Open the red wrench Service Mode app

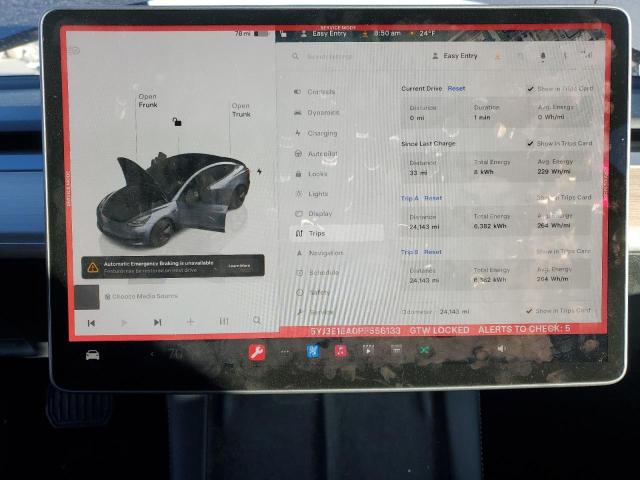coord(257,352)
